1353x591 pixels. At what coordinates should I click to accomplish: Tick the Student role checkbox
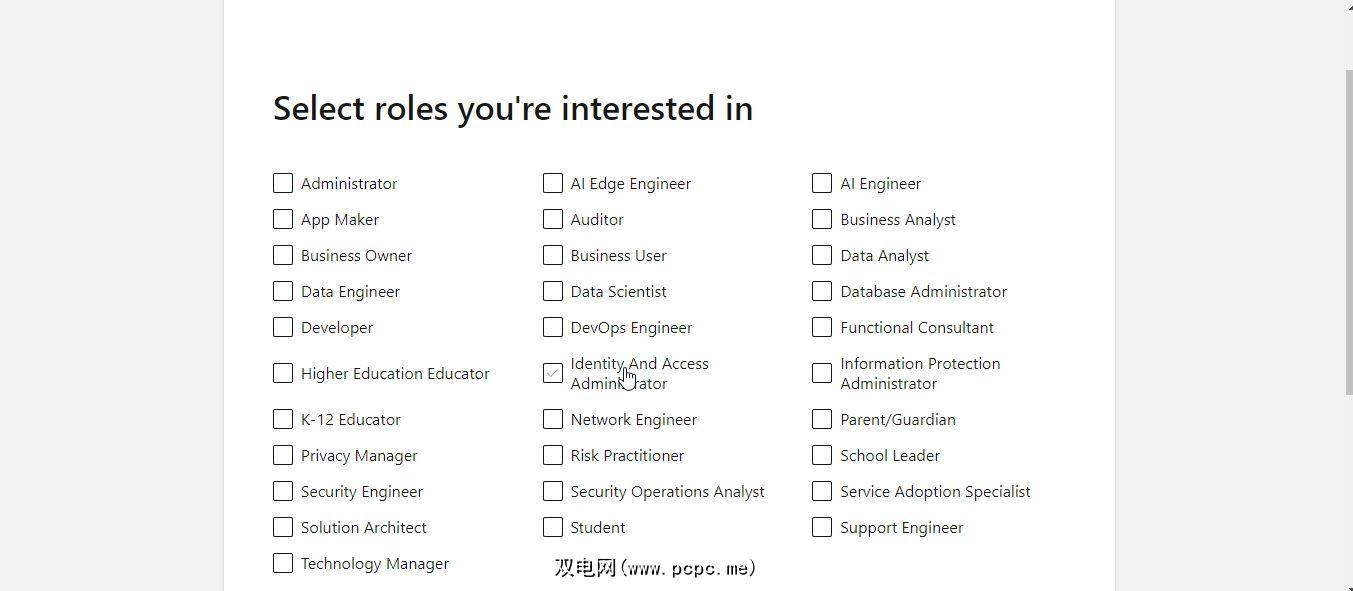click(553, 527)
